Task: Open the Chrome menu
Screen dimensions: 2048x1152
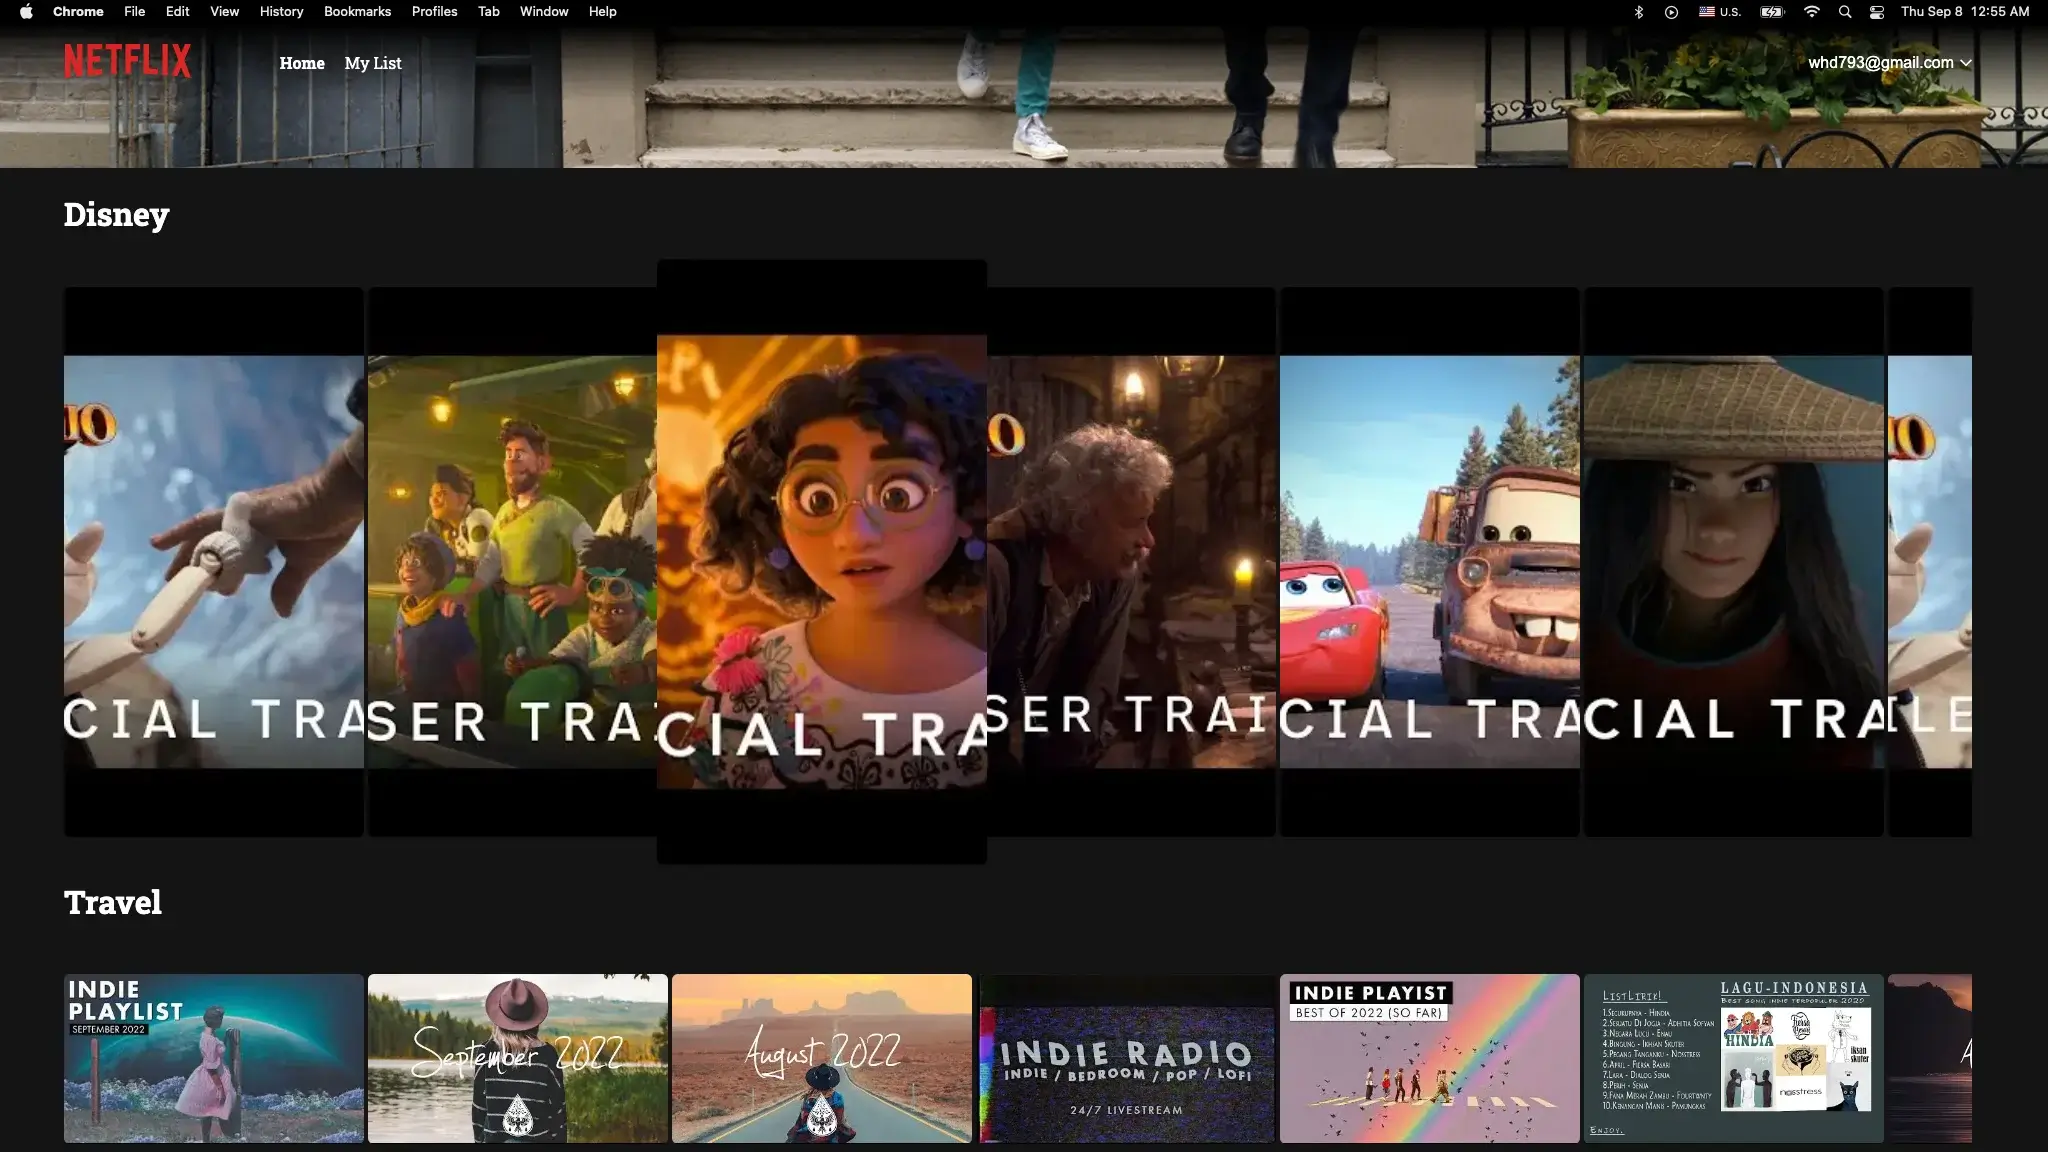Action: 78,12
